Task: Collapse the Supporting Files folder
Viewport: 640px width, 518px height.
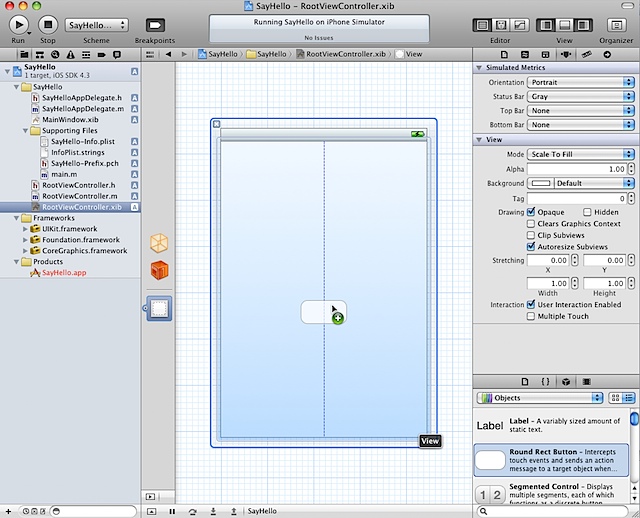Action: tap(26, 130)
